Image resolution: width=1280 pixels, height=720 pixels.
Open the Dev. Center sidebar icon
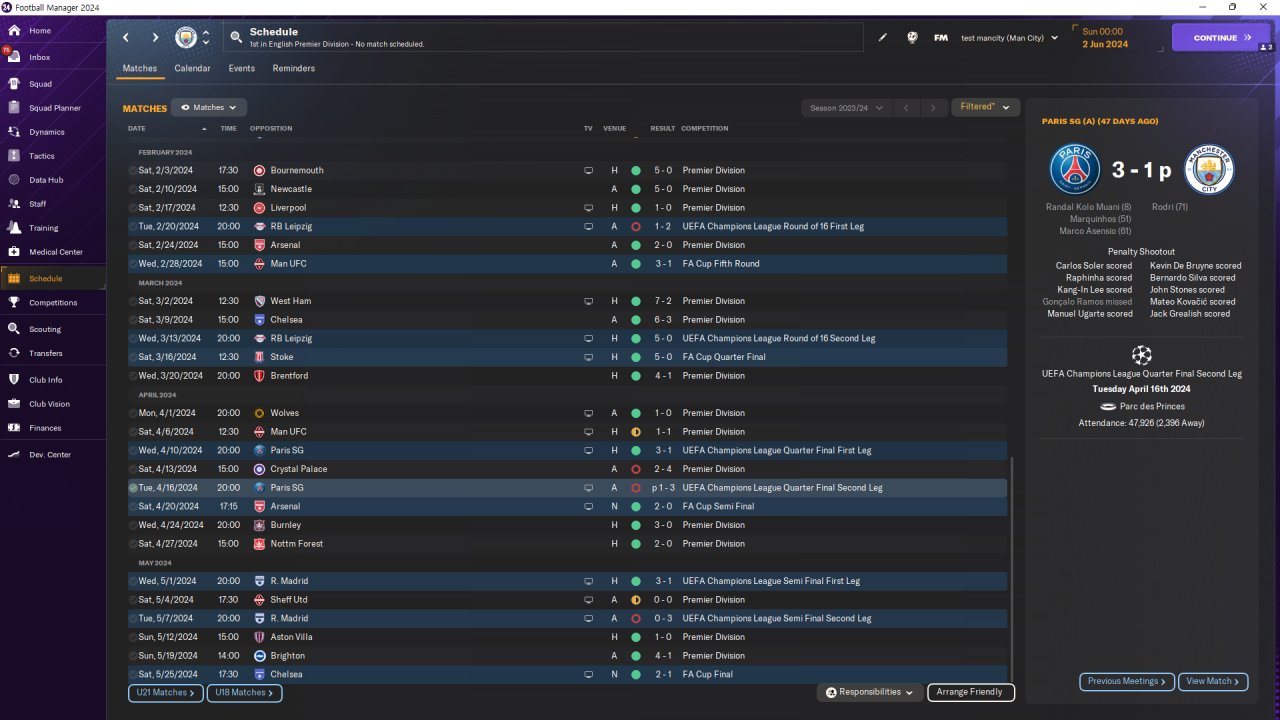[14, 455]
